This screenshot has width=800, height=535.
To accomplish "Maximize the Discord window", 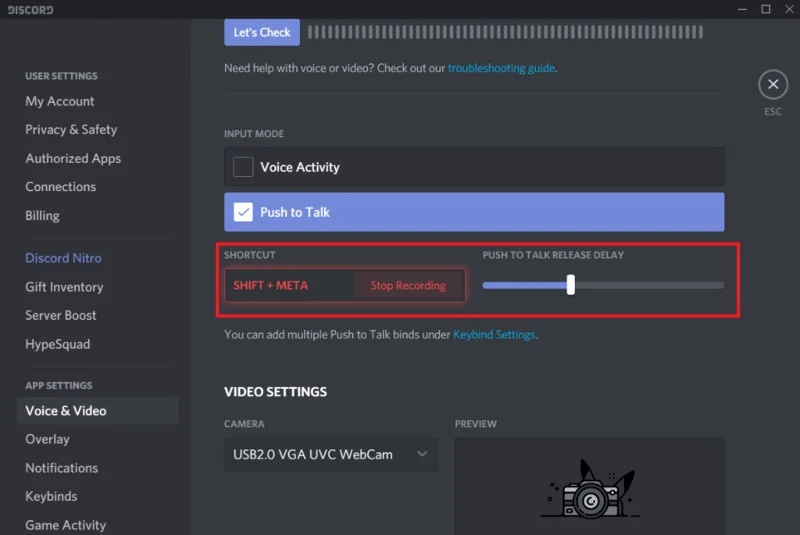I will click(x=765, y=9).
